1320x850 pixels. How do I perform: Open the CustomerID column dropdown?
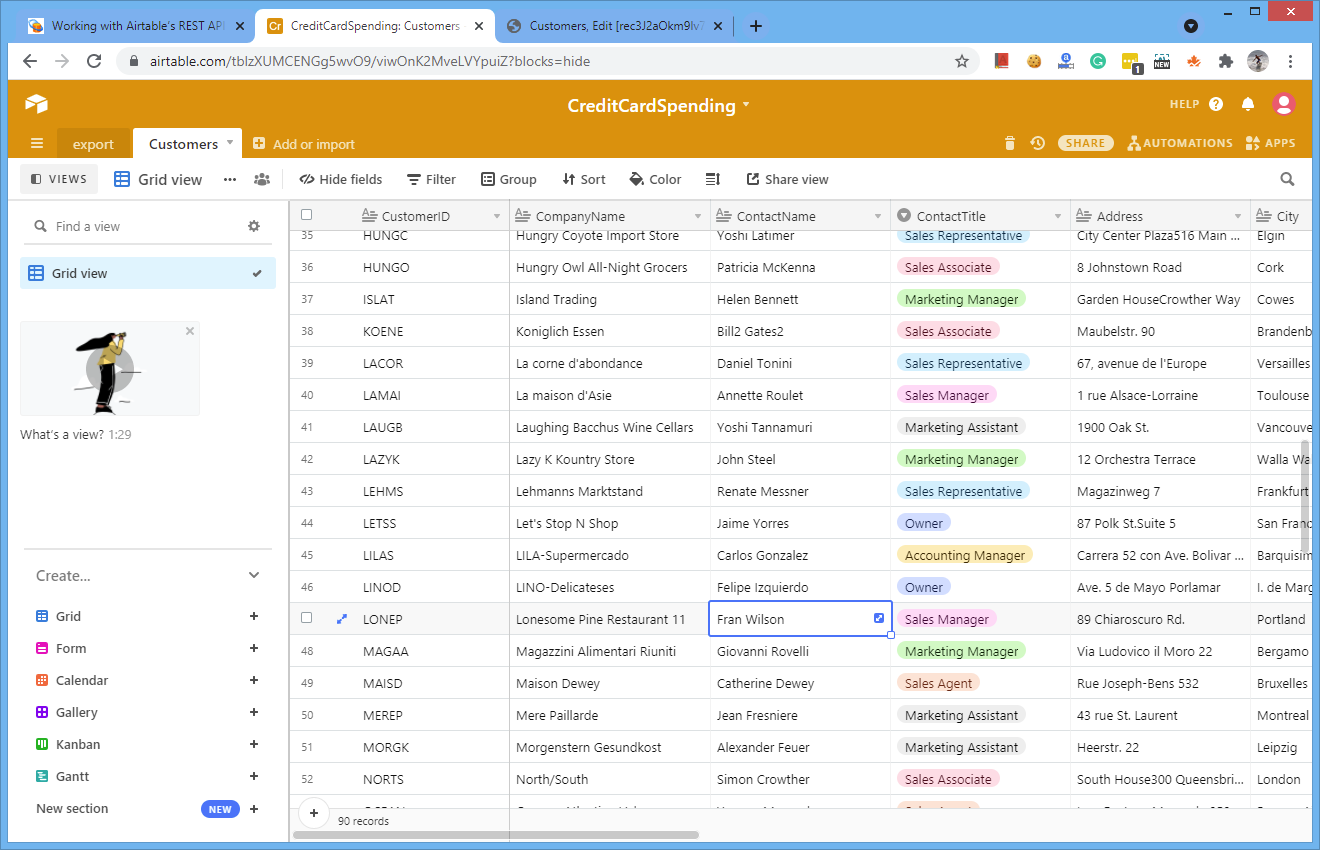pyautogui.click(x=496, y=215)
